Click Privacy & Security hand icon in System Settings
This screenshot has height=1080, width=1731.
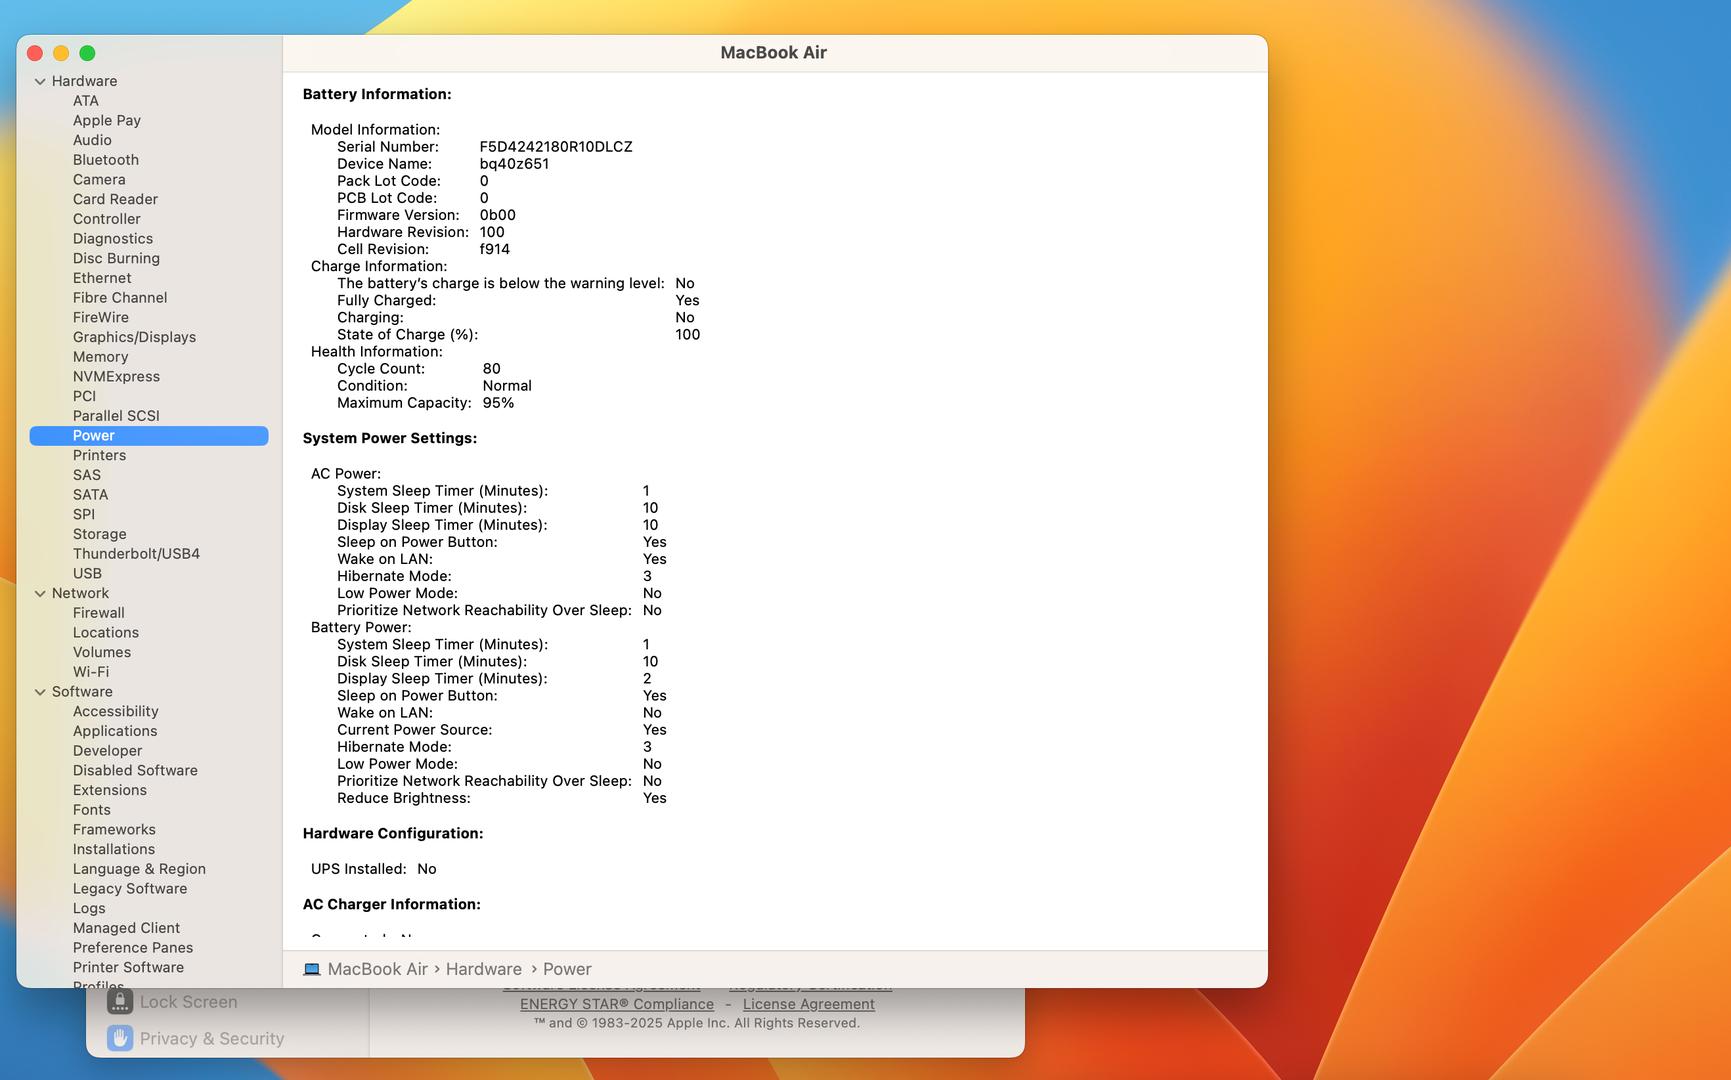pyautogui.click(x=120, y=1038)
